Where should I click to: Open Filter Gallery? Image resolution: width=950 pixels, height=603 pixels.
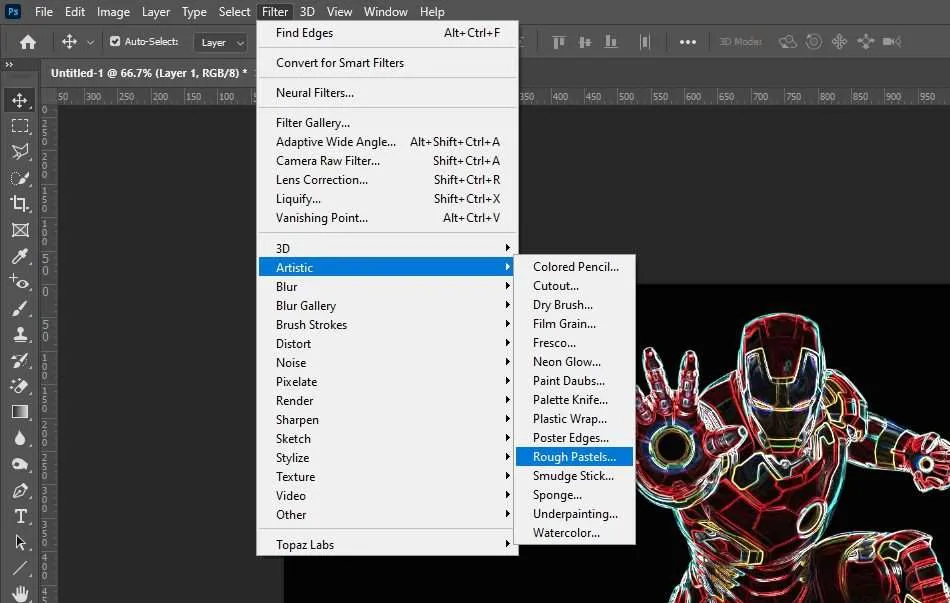point(388,123)
